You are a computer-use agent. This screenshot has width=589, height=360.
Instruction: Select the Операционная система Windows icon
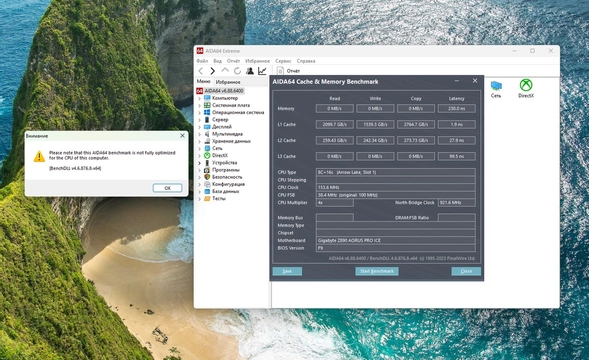207,112
